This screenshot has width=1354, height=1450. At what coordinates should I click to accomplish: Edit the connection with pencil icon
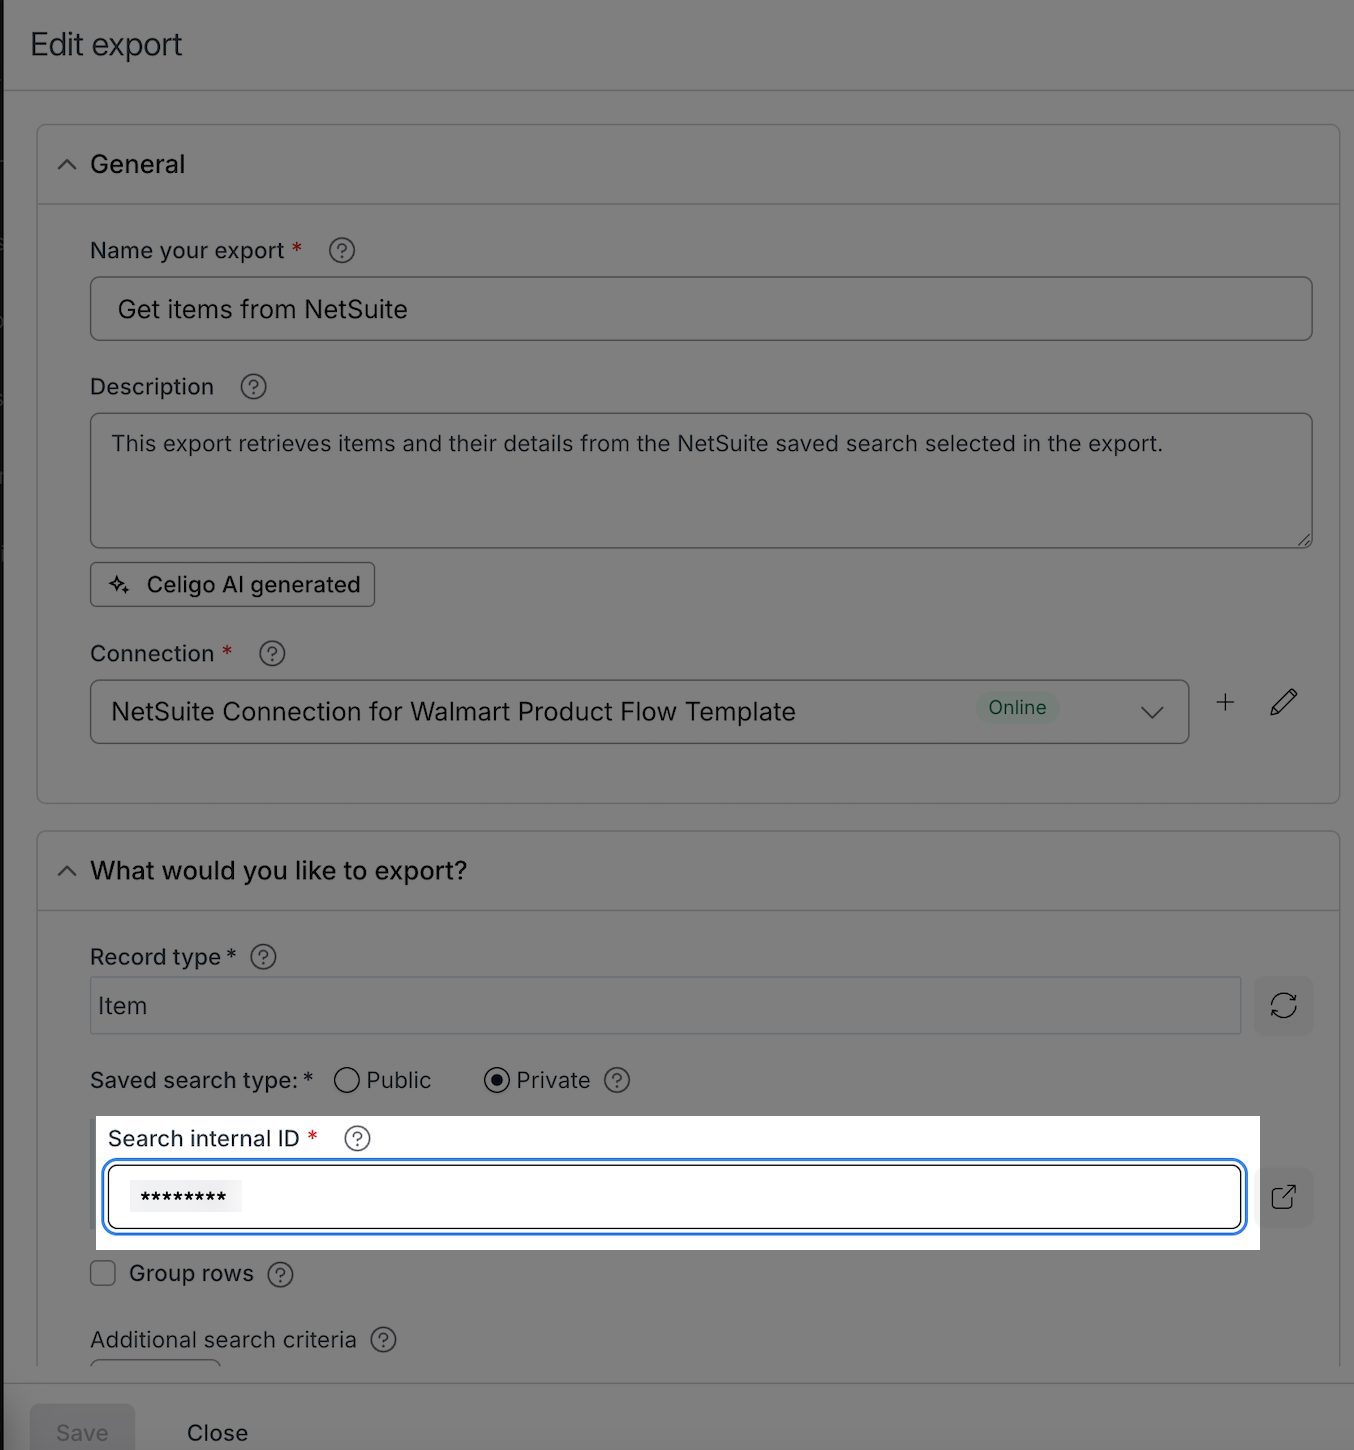(1284, 702)
